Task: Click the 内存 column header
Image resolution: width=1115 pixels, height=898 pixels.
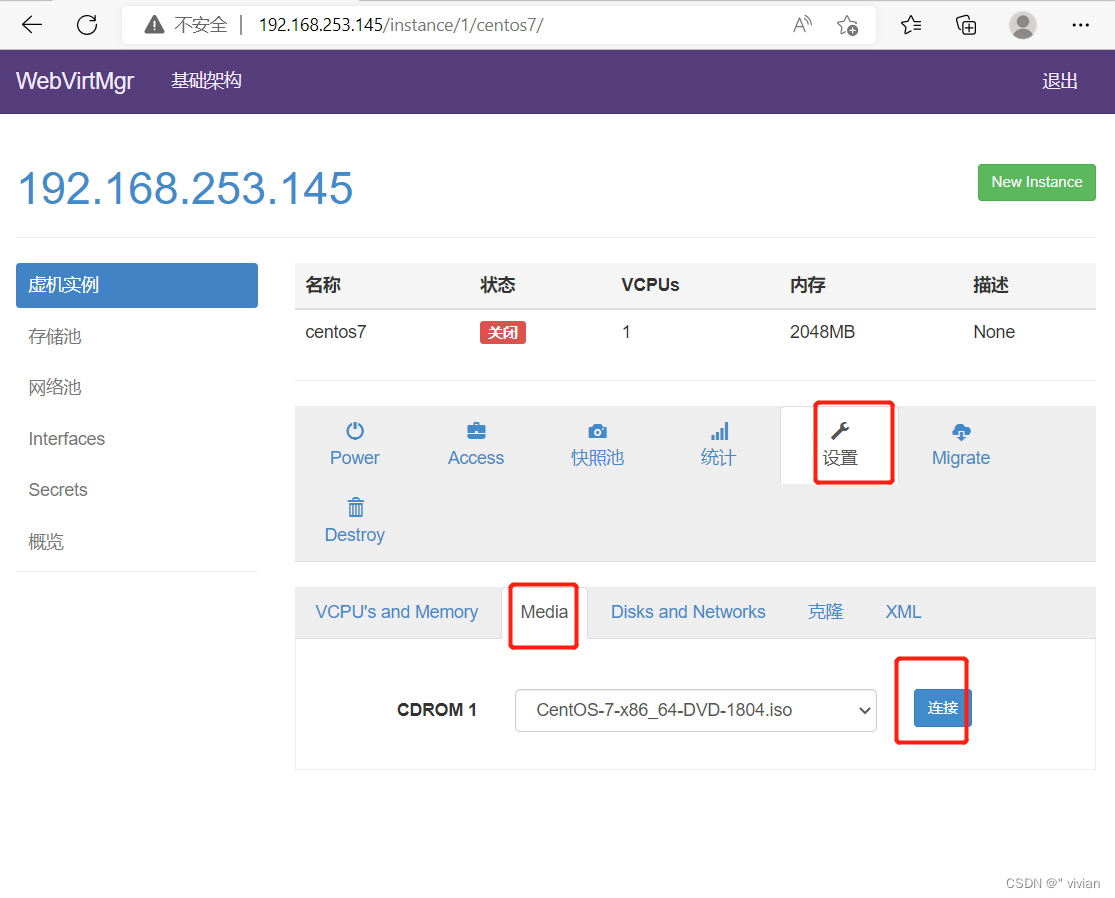Action: coord(808,285)
